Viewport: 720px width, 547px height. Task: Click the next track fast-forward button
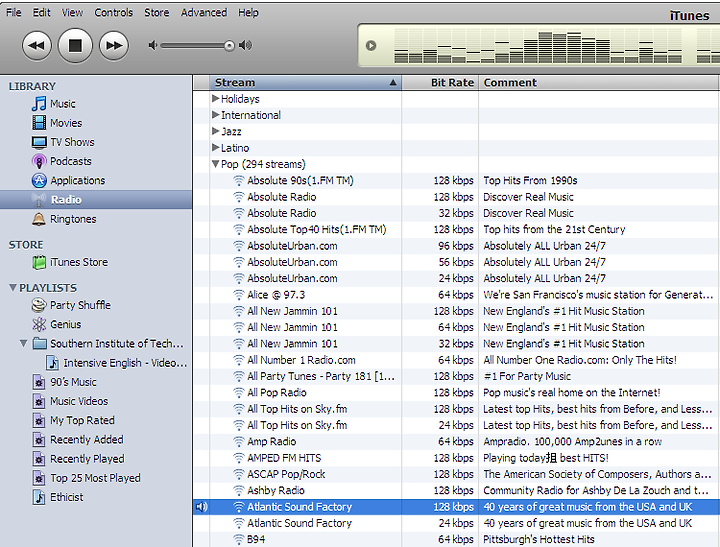click(x=114, y=45)
